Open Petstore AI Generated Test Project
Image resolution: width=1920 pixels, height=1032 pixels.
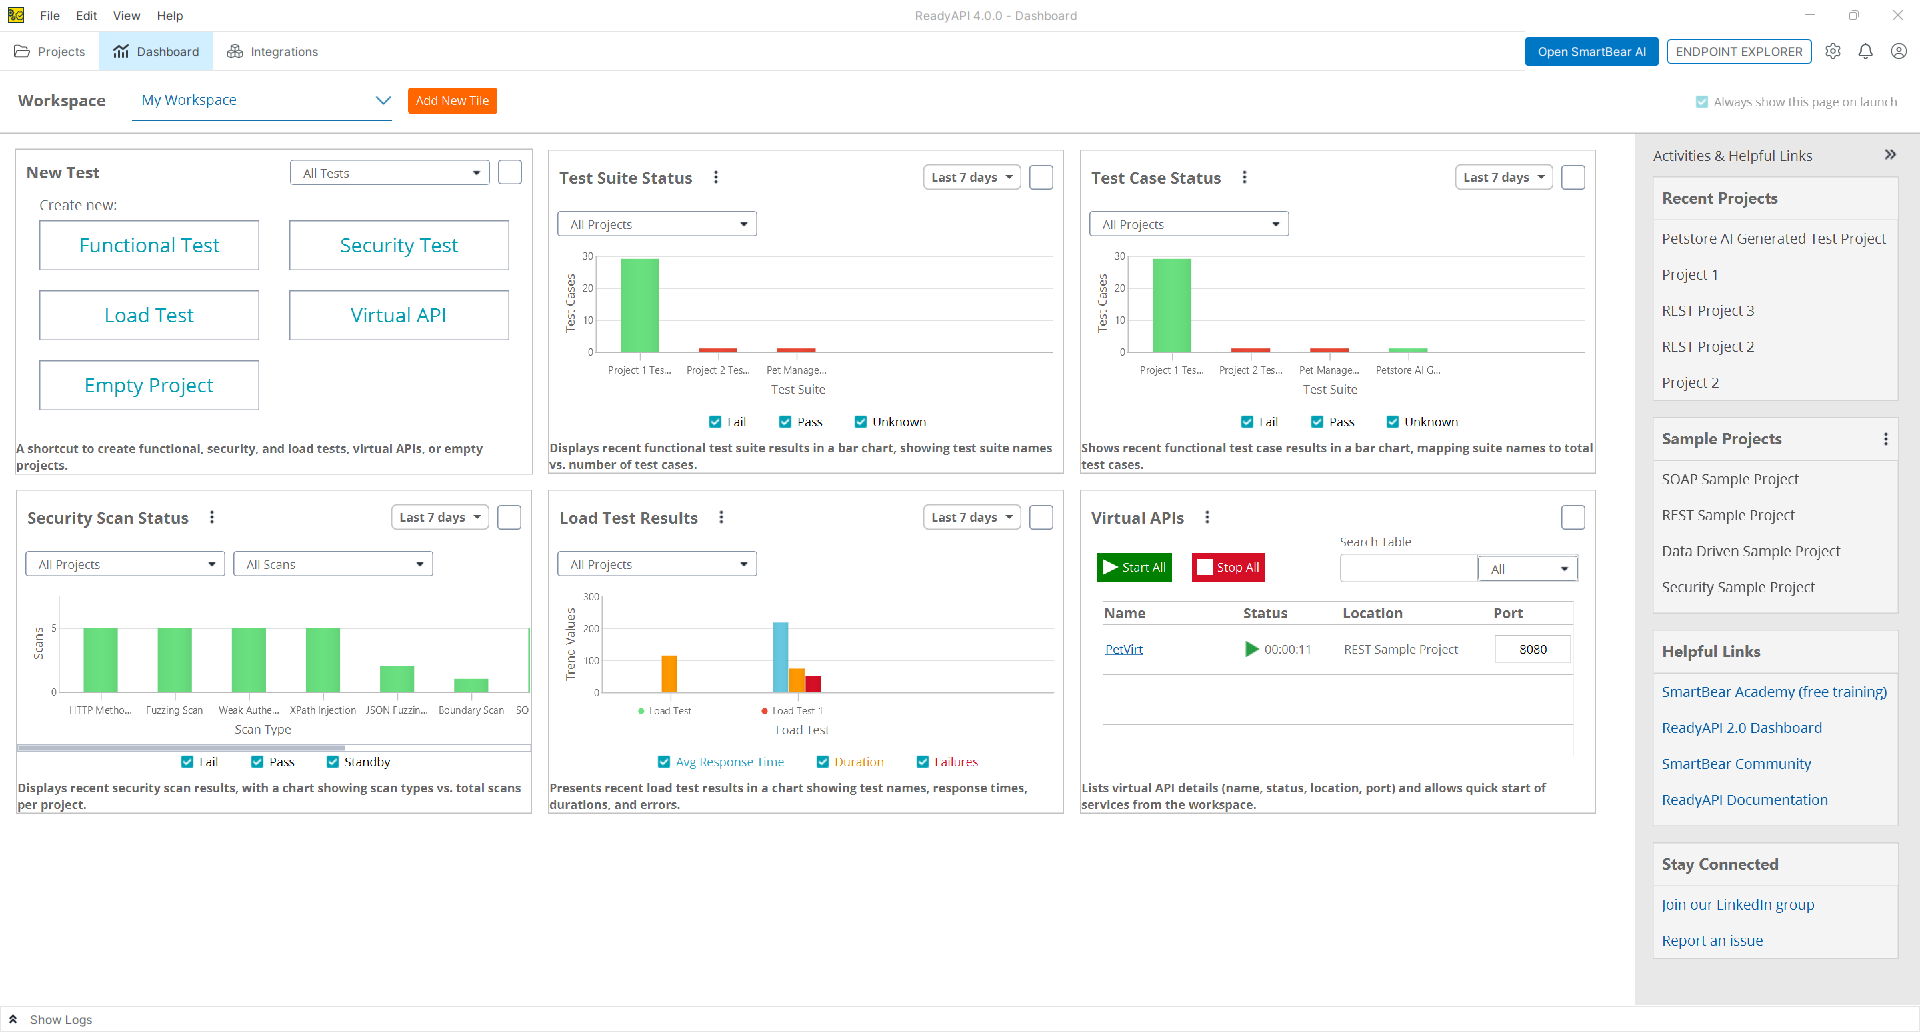click(1773, 239)
